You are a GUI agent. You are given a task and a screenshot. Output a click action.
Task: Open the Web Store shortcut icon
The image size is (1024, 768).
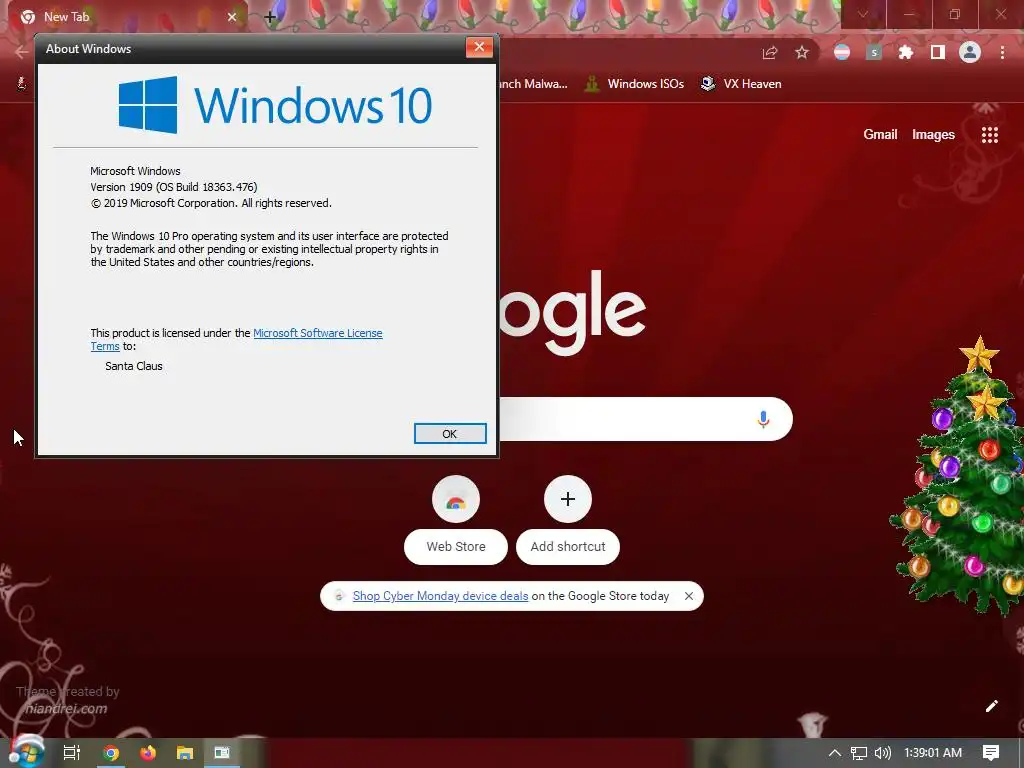pyautogui.click(x=456, y=500)
